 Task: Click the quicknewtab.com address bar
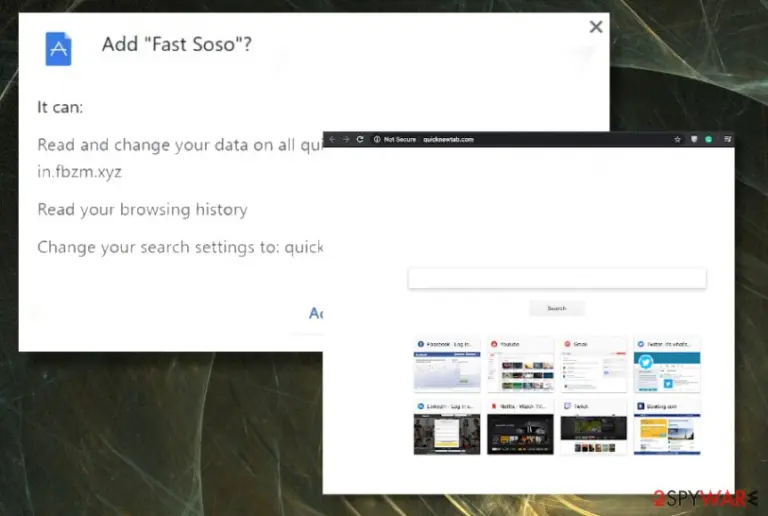tap(521, 140)
